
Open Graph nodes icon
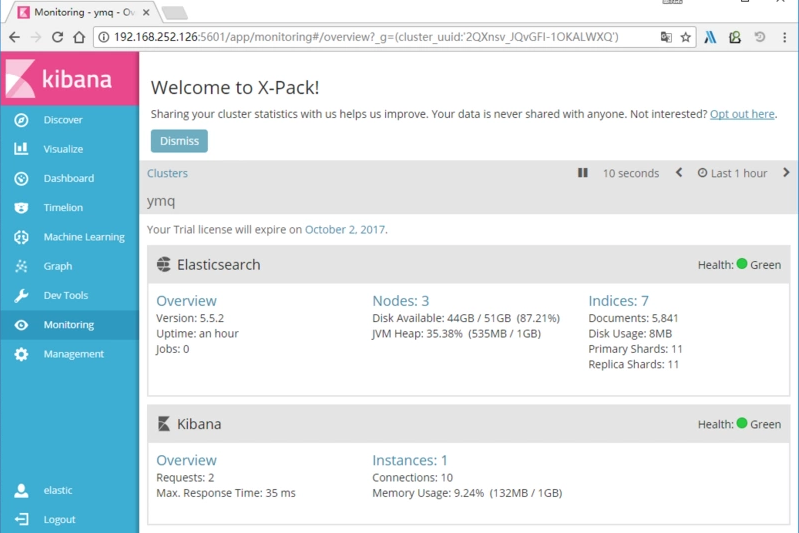[21, 266]
